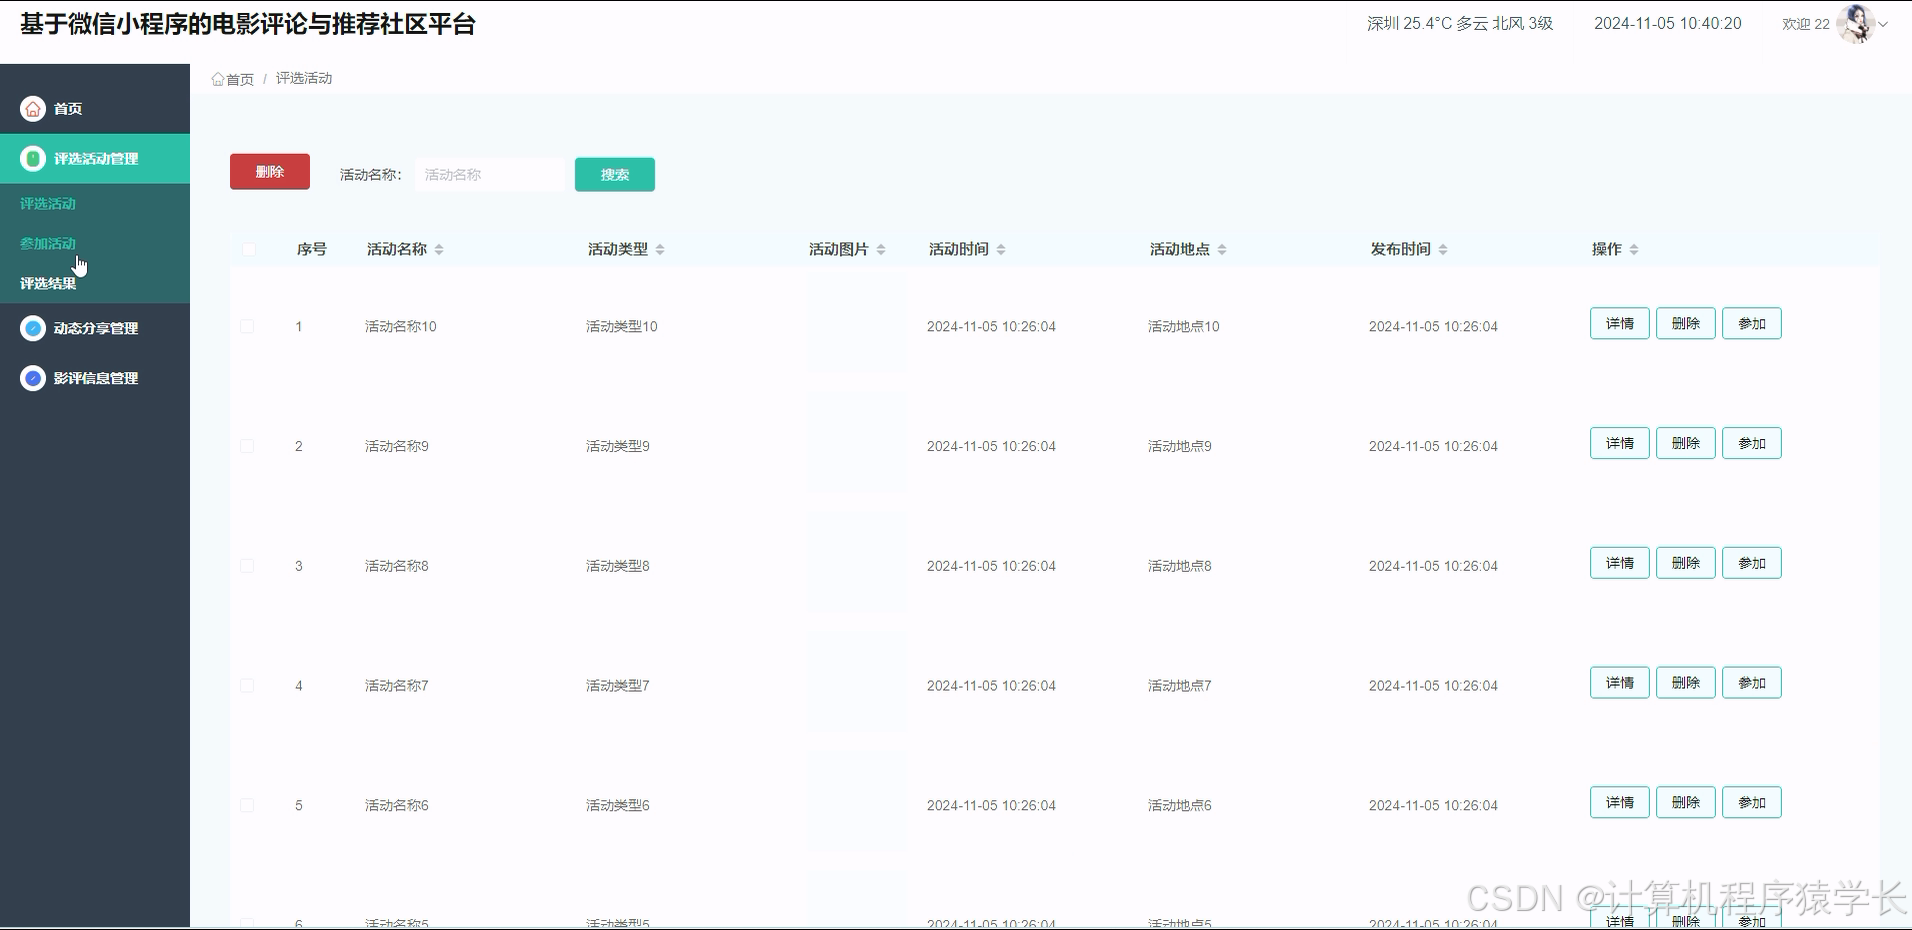Sort by 活动时间 column arrows
Image resolution: width=1912 pixels, height=930 pixels.
click(x=1001, y=249)
